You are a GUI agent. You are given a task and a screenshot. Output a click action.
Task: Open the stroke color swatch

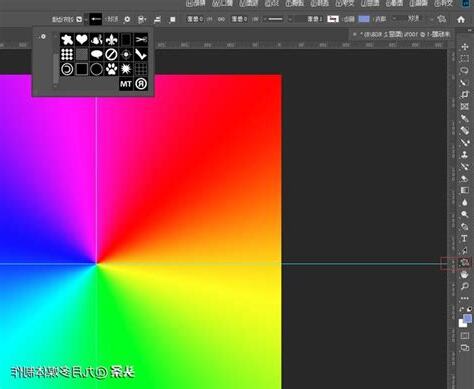tap(333, 19)
